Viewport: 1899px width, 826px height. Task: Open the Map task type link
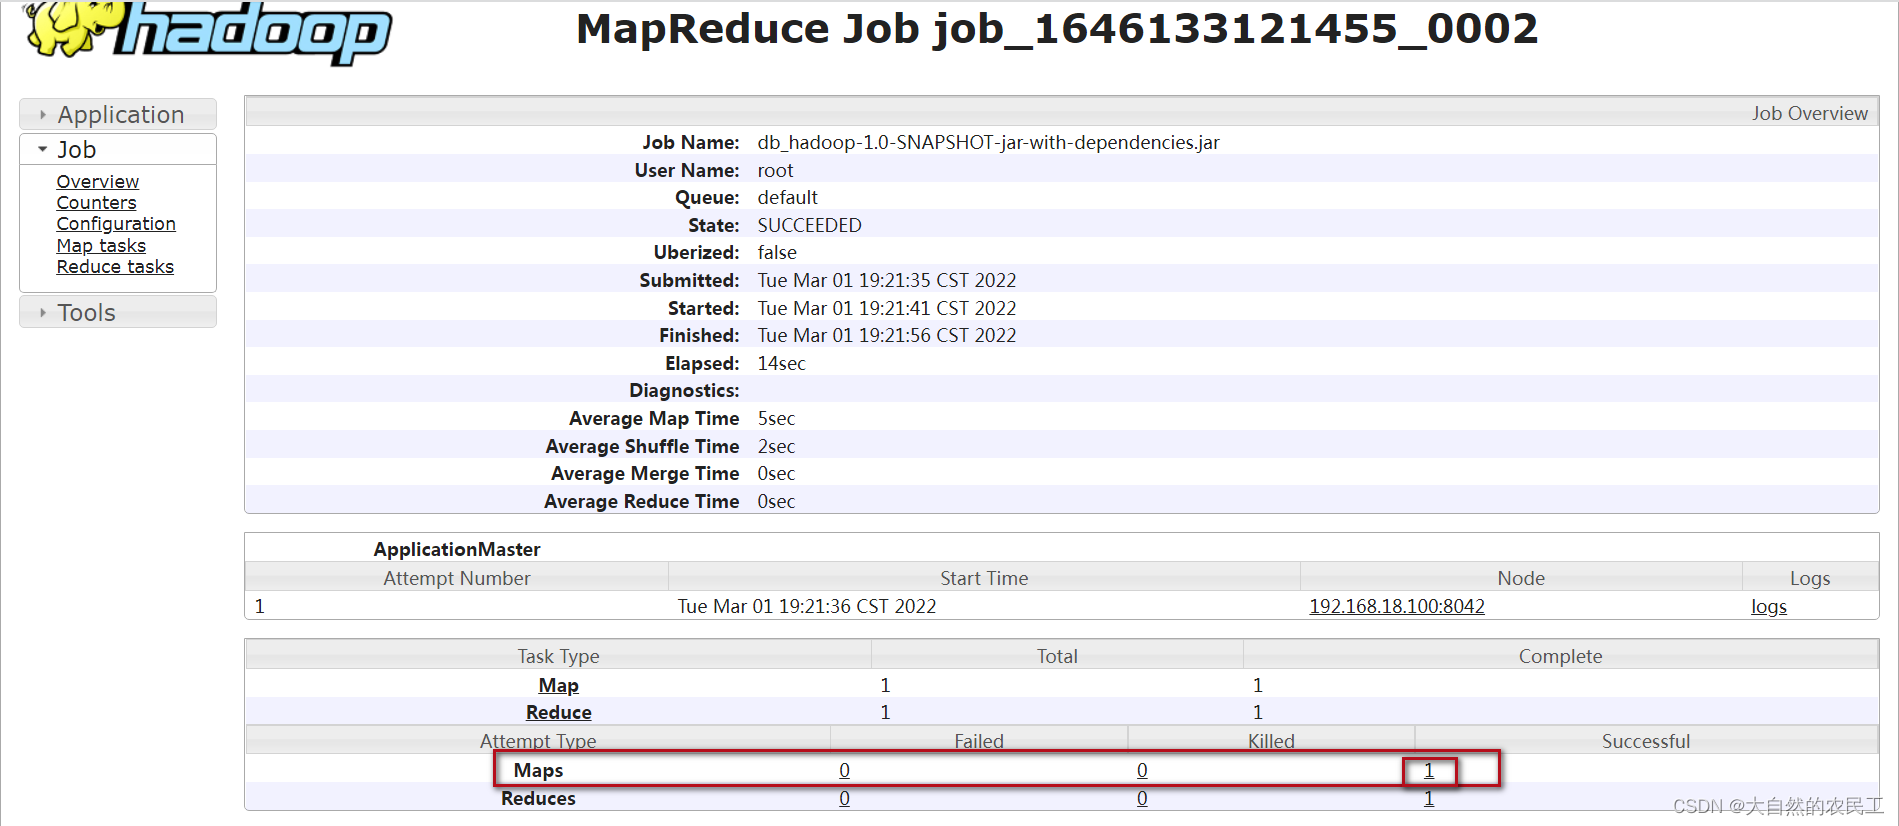point(558,685)
